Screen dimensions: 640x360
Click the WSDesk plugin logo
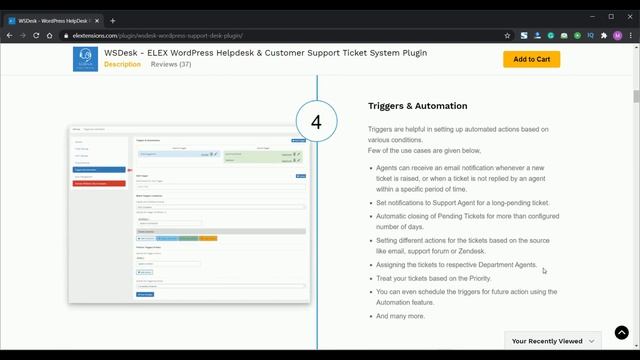tap(85, 59)
